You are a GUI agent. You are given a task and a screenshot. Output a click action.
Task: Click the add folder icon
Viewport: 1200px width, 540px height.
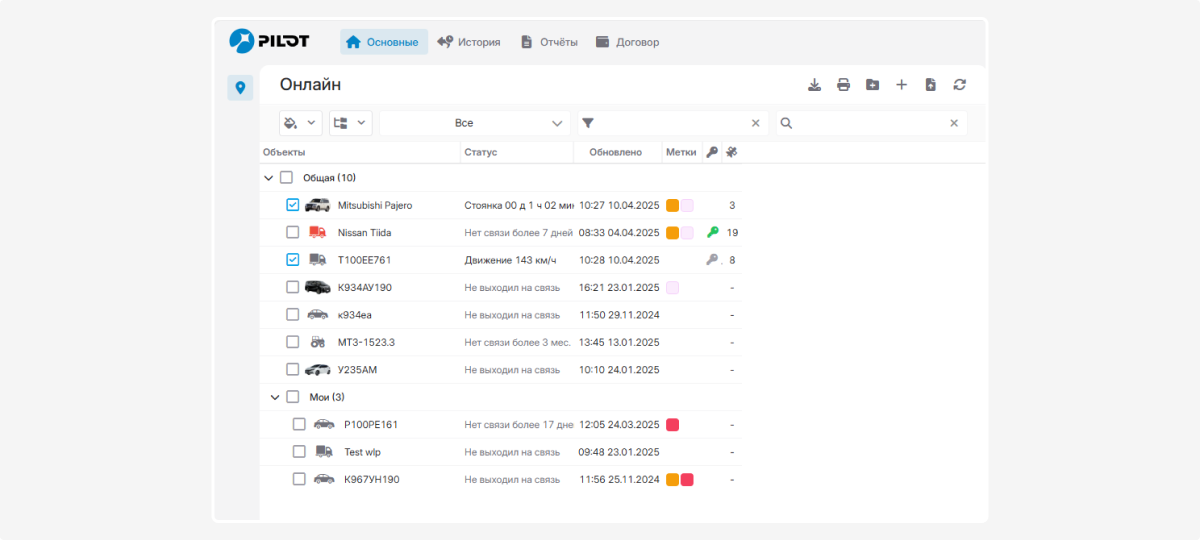[x=872, y=85]
